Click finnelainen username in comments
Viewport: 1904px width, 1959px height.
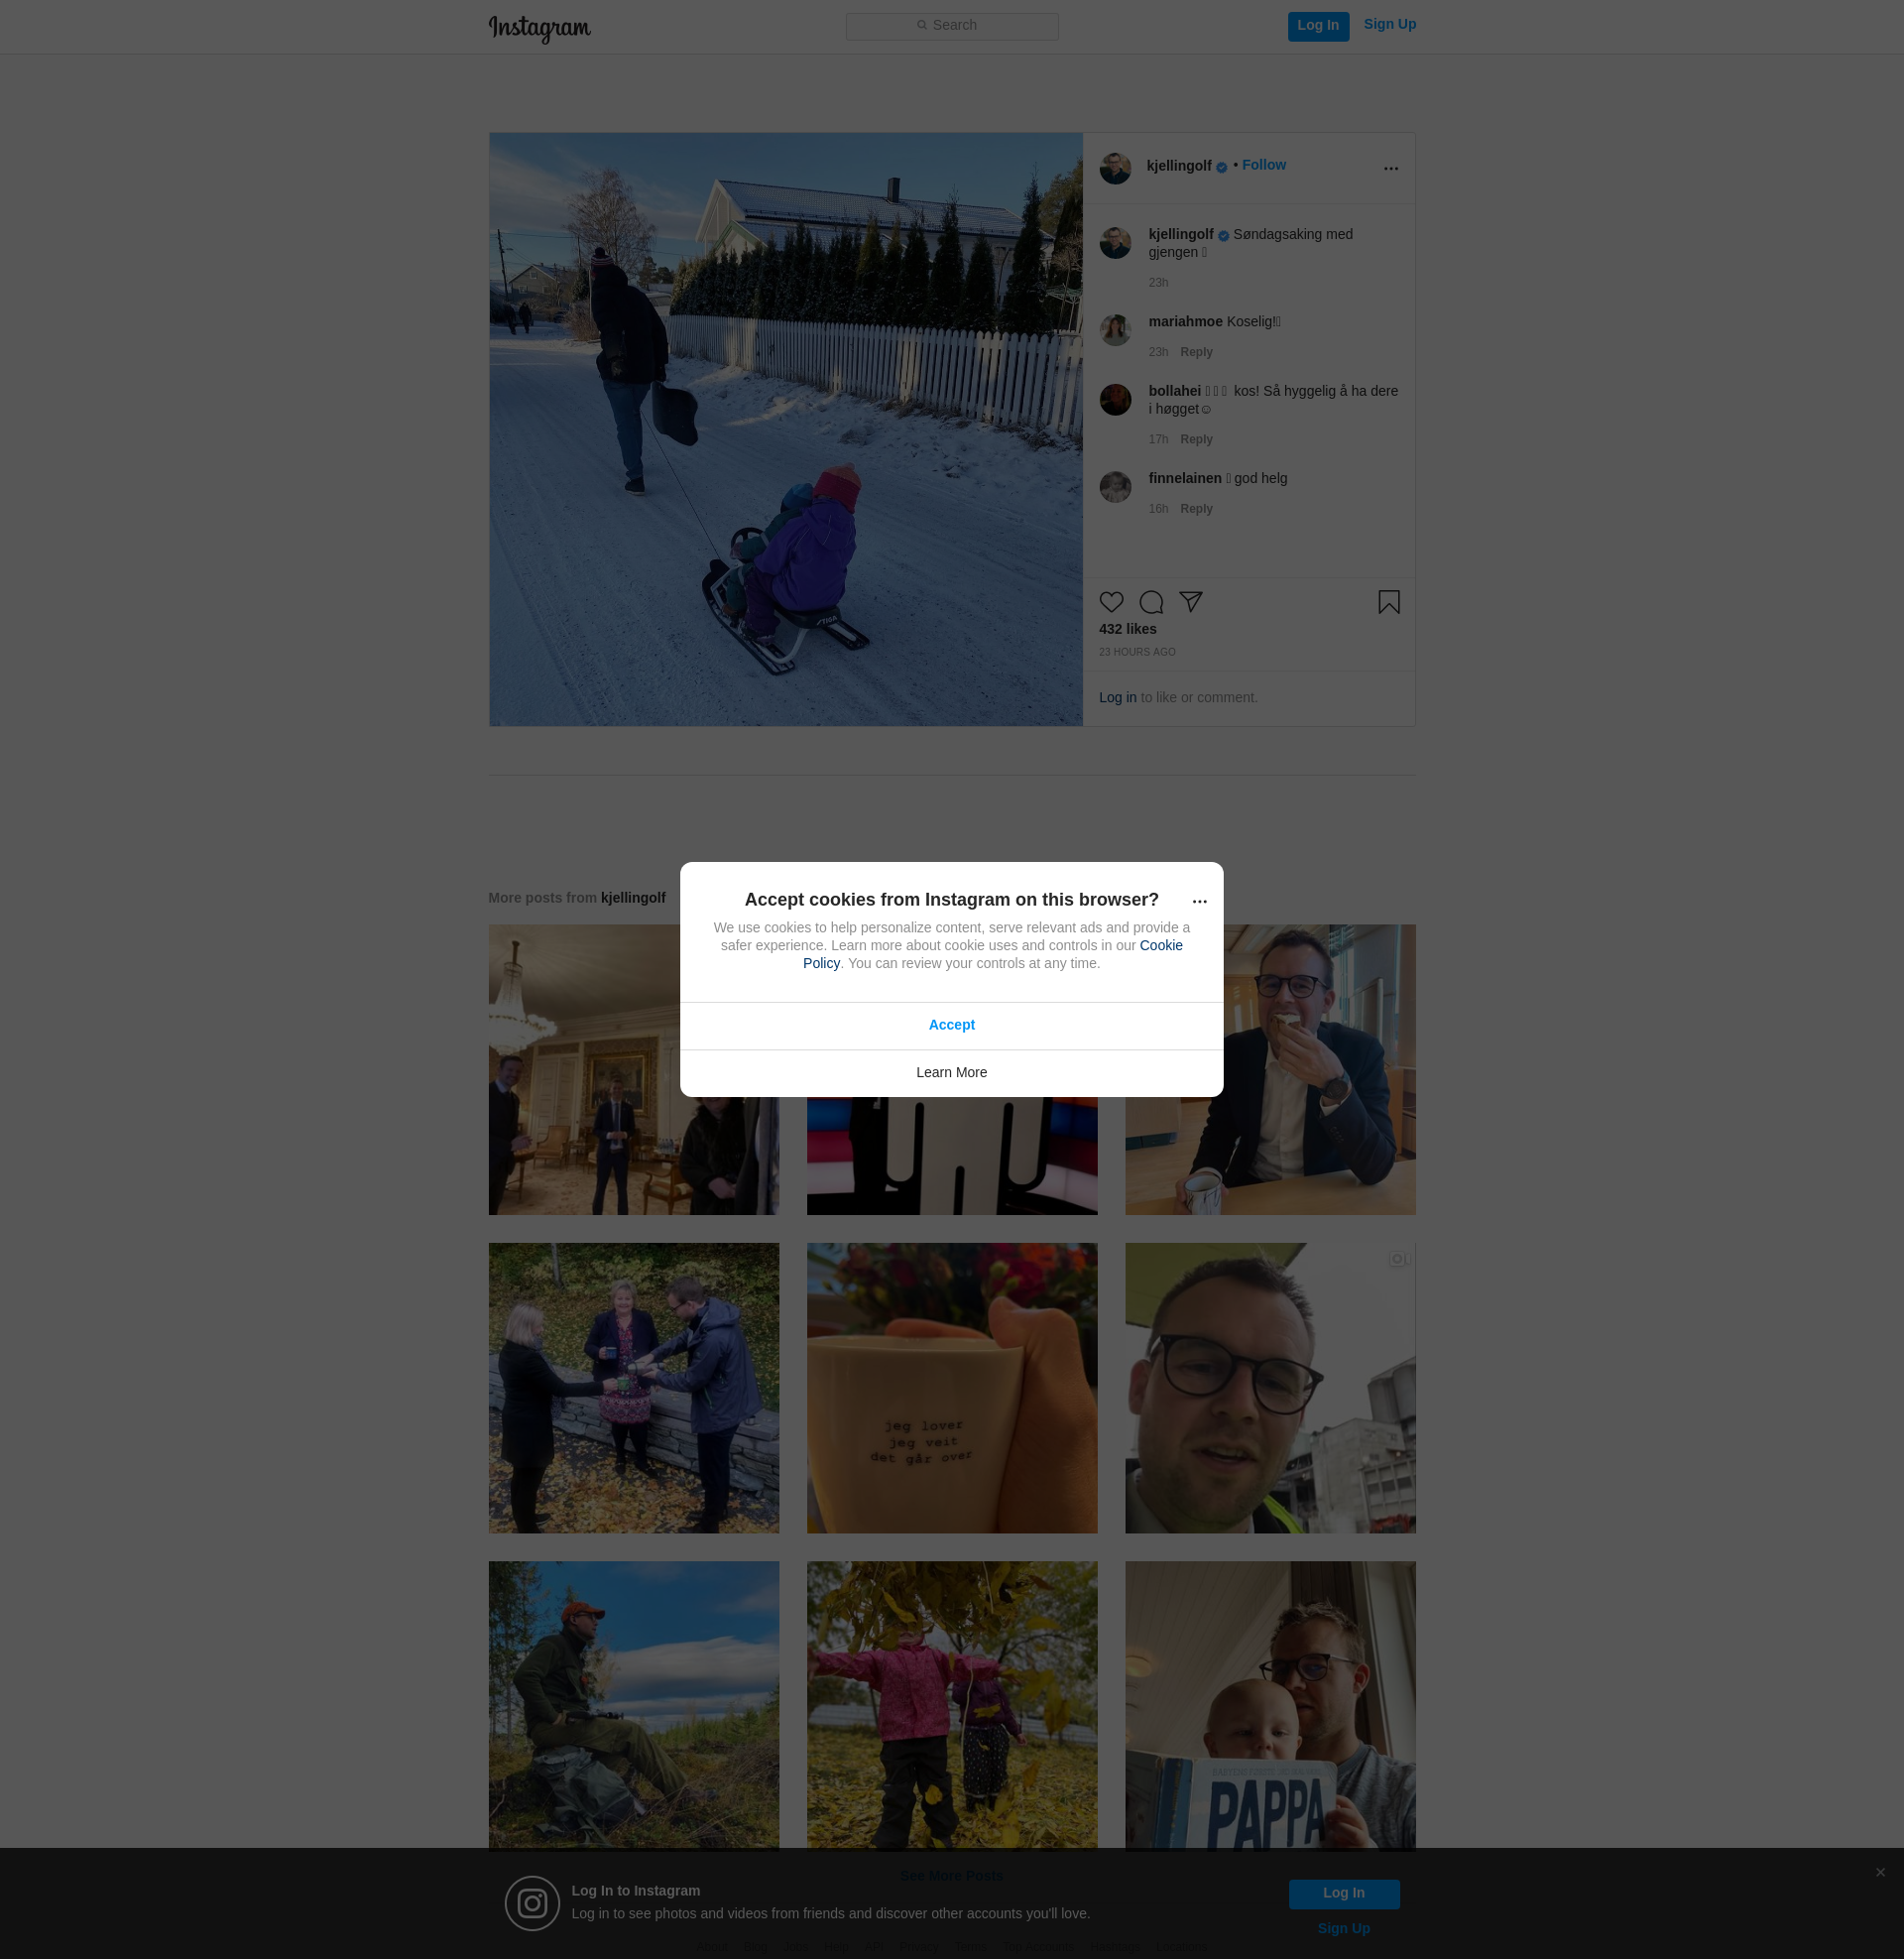pos(1185,479)
